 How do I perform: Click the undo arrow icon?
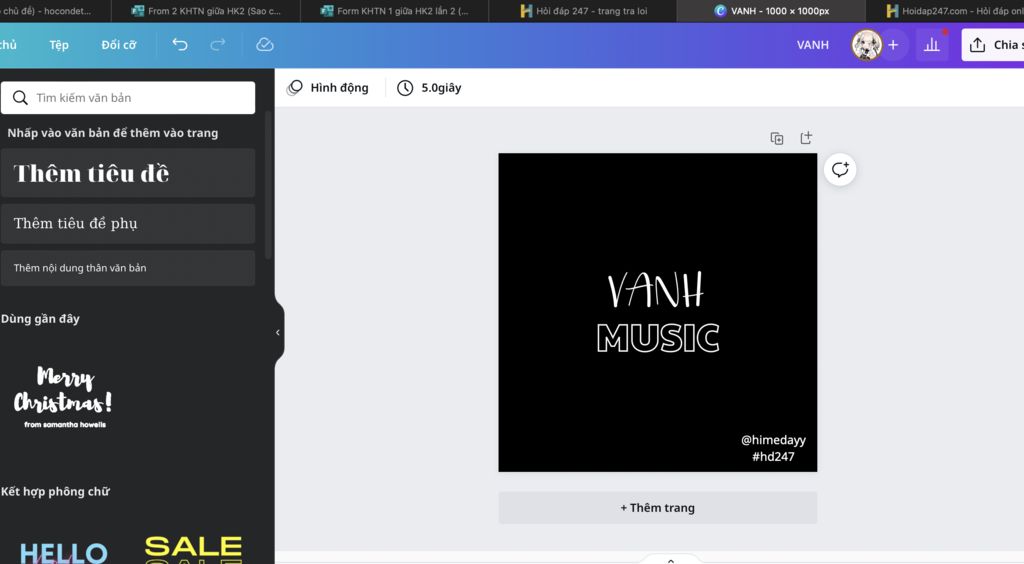coord(180,44)
